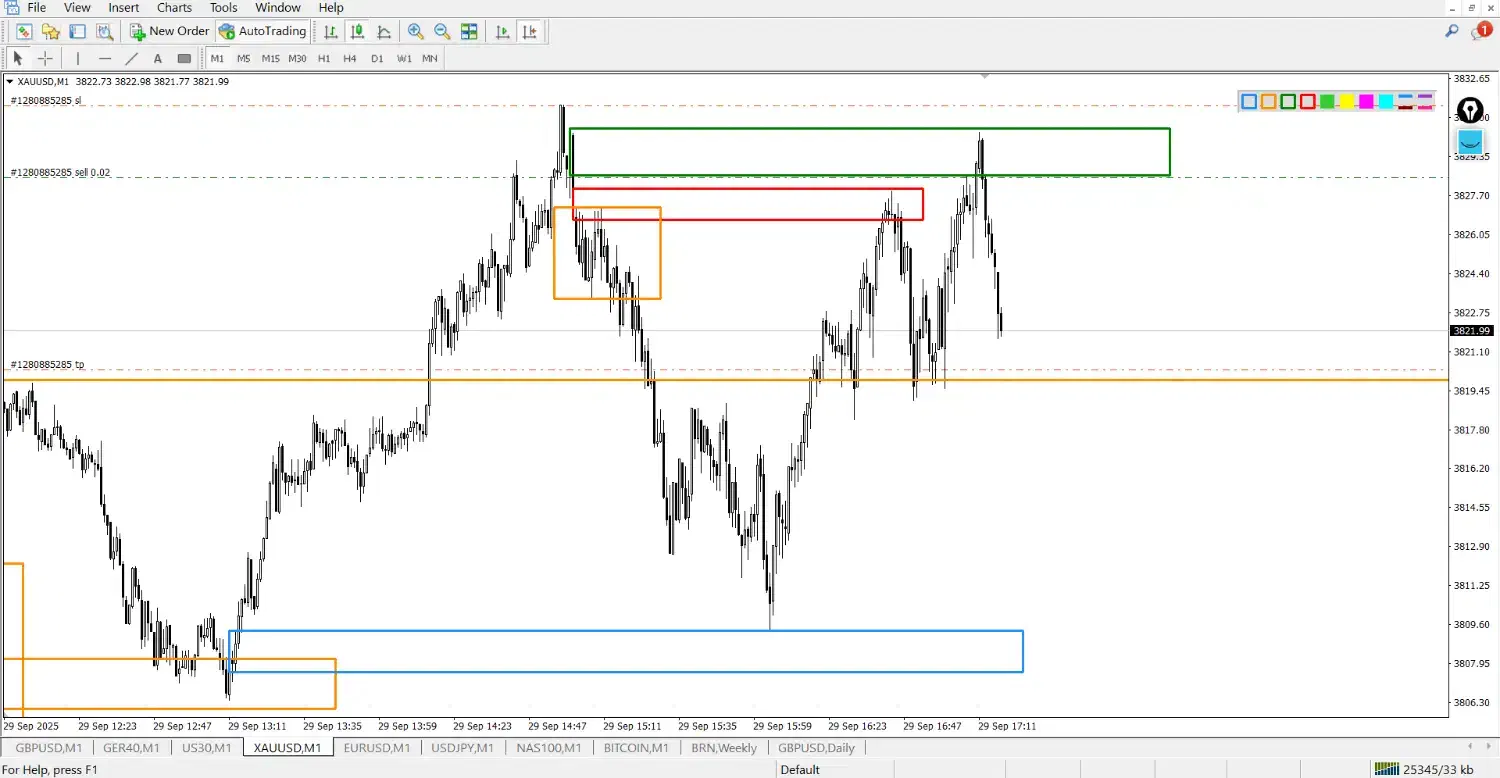Screen dimensions: 1500x778
Task: Click the Default profile in status bar
Action: pyautogui.click(x=800, y=769)
